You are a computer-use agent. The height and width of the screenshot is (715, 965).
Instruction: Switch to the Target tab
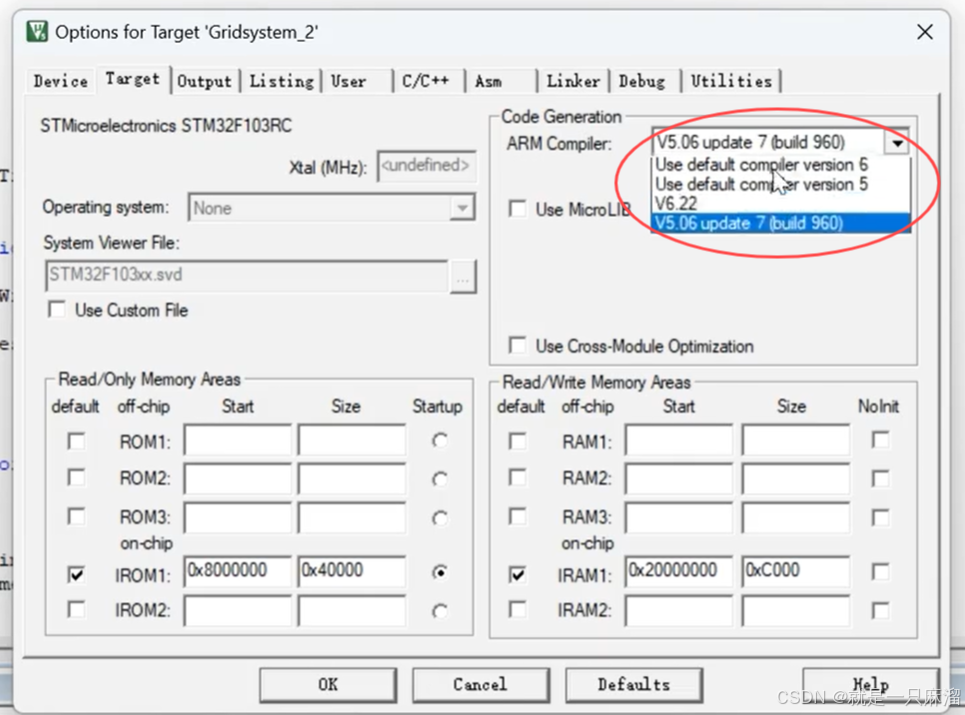click(x=132, y=79)
